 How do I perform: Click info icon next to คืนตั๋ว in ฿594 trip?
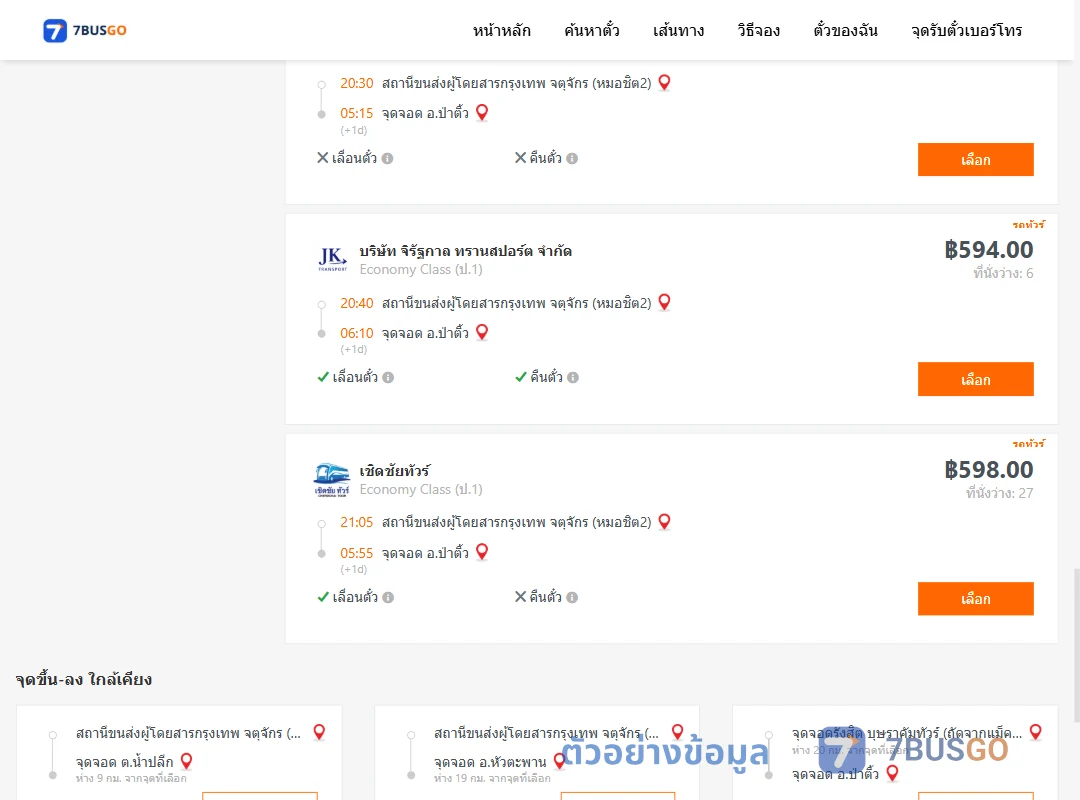point(573,378)
